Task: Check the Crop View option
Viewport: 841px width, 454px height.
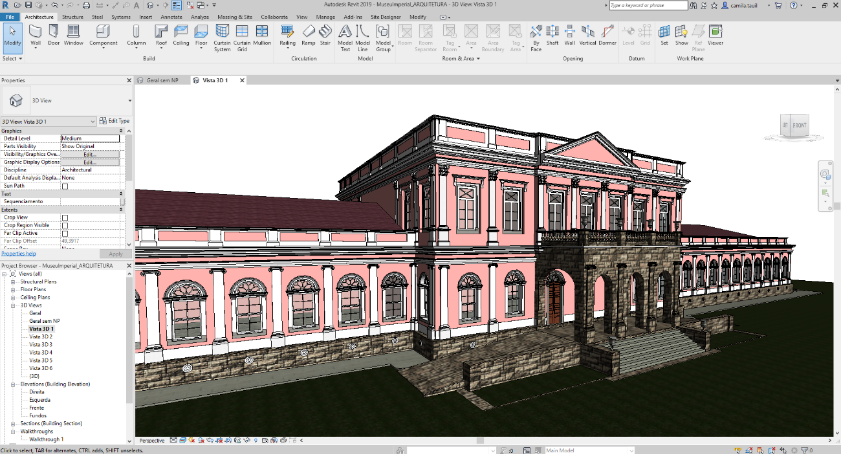Action: coord(66,217)
